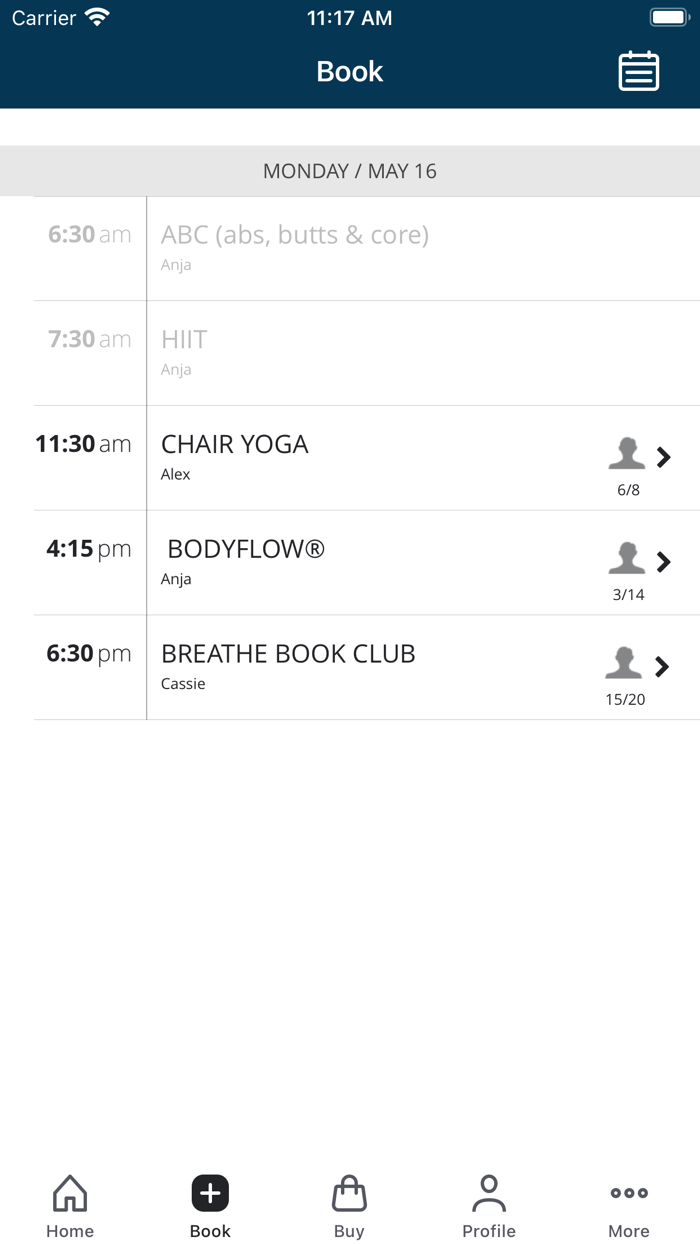Tap the Home icon
The image size is (700, 1244).
69,1193
